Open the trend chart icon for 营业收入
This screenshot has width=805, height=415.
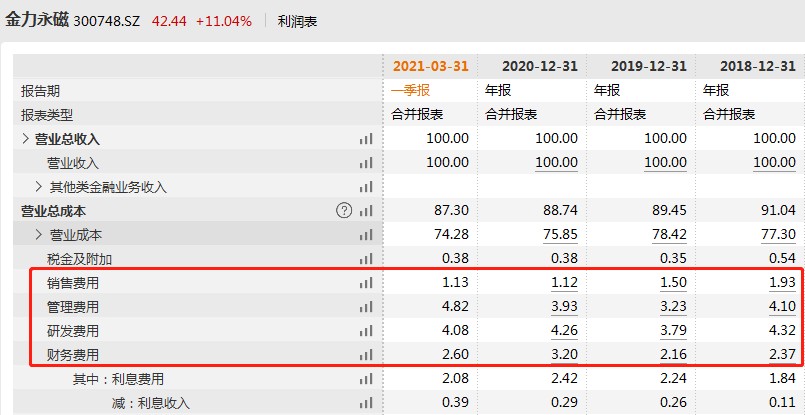365,163
